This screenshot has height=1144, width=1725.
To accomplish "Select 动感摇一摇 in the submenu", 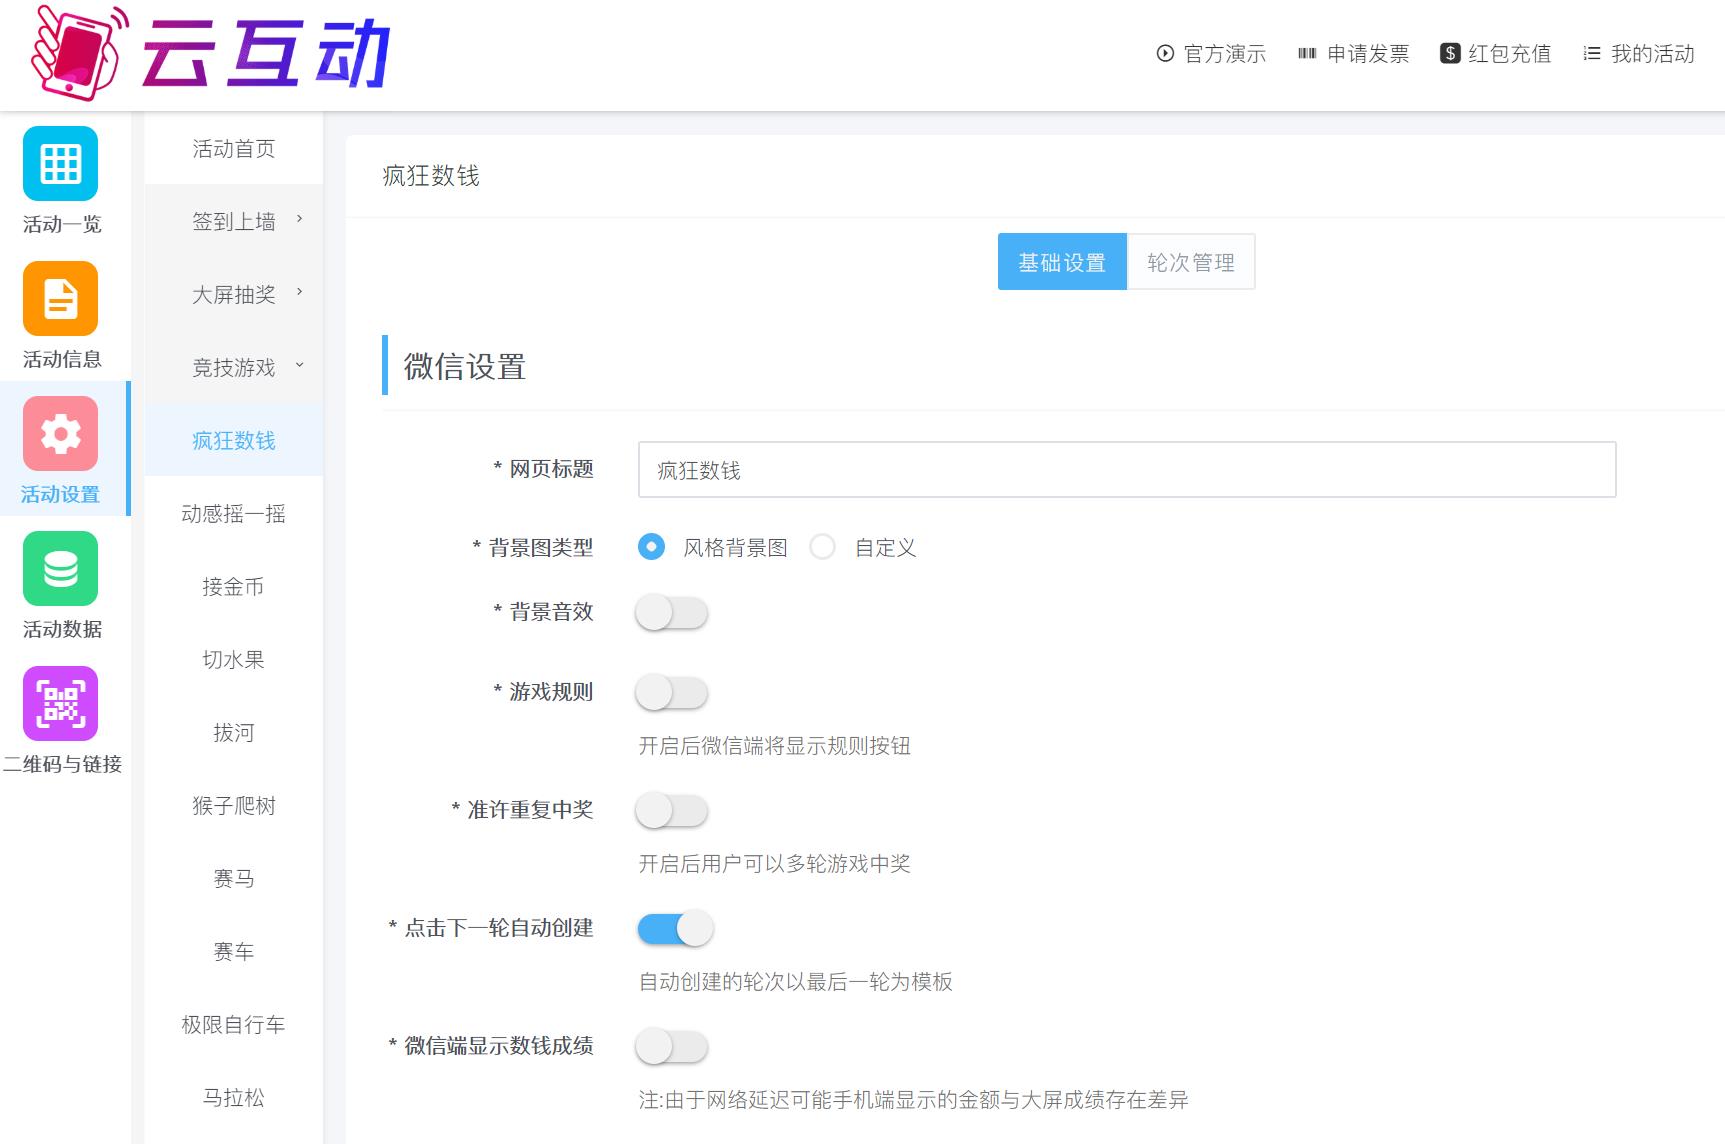I will (x=234, y=514).
